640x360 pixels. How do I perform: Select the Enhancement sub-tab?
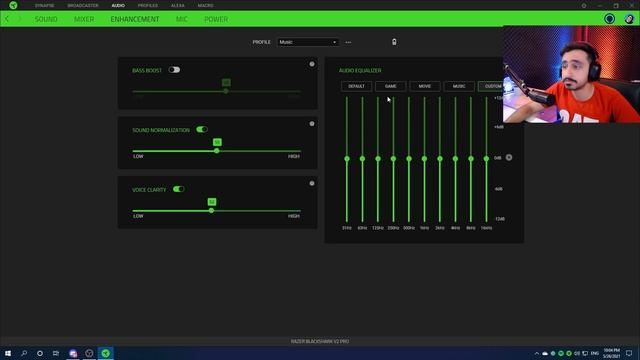coord(135,19)
